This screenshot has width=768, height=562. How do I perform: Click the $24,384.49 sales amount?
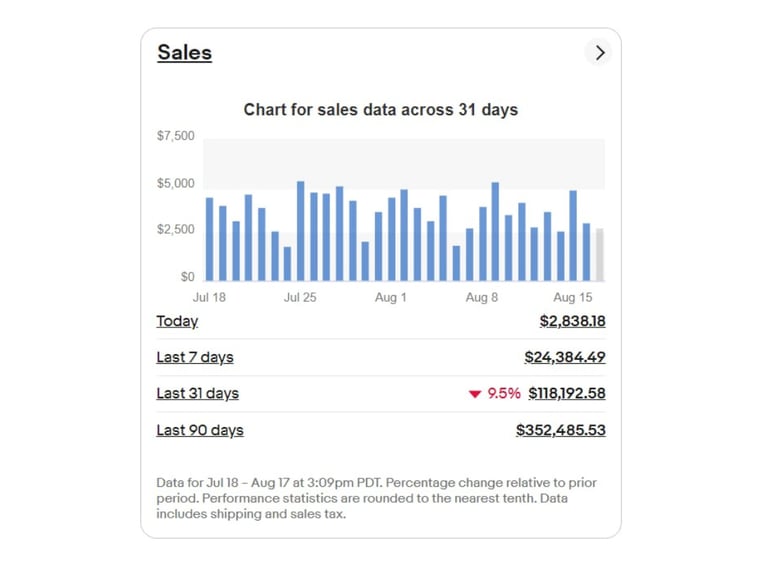(x=564, y=357)
